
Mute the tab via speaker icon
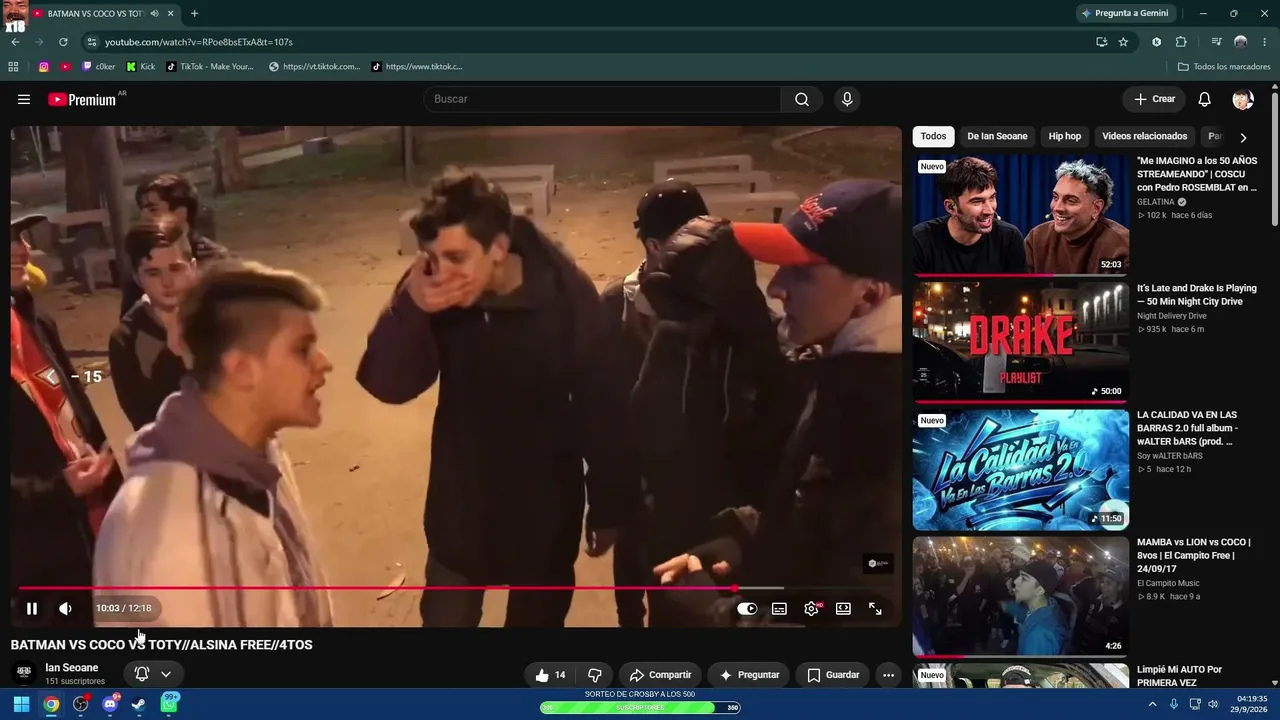(154, 13)
